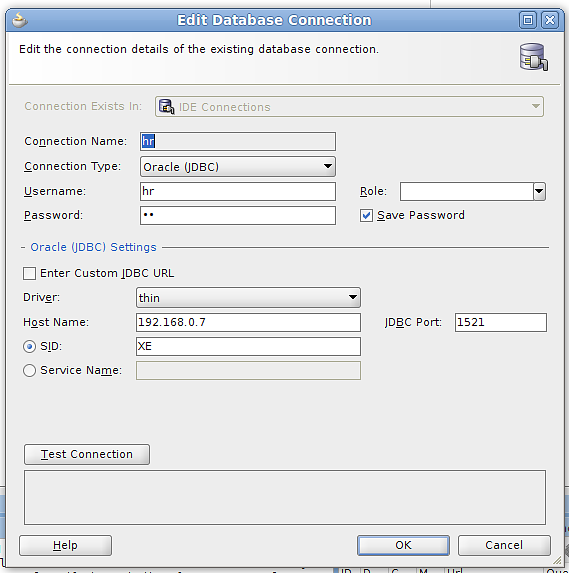
Task: Enable the Enter Custom JDBC URL checkbox
Action: tap(29, 273)
